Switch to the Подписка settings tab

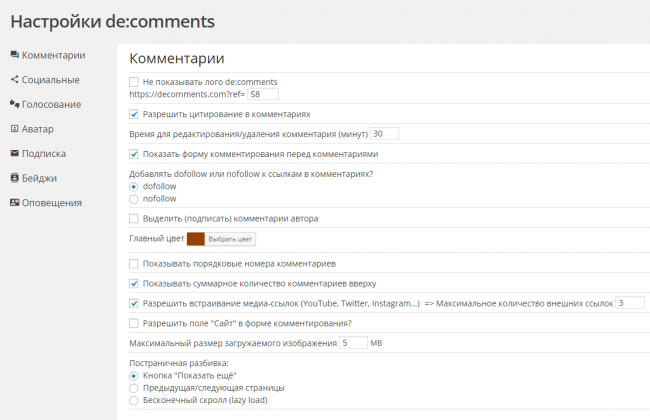click(44, 154)
